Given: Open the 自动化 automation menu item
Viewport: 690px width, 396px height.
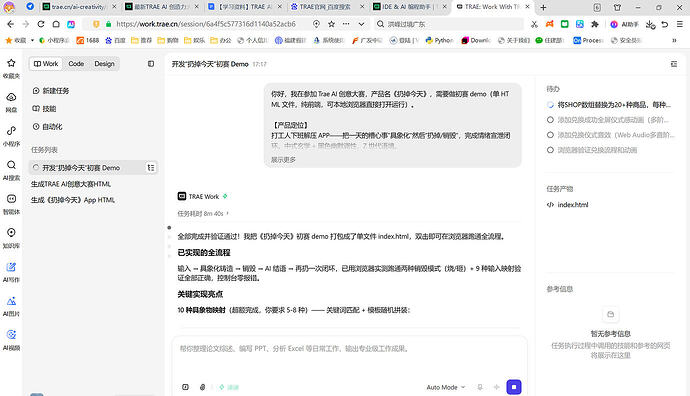Looking at the screenshot, I should point(47,127).
